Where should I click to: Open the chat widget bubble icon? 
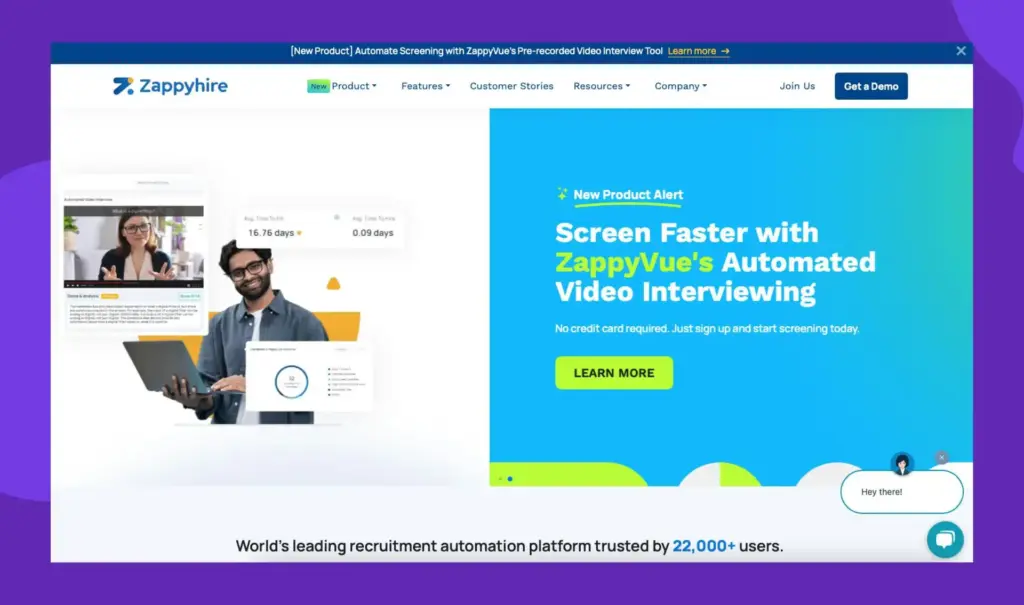click(945, 540)
